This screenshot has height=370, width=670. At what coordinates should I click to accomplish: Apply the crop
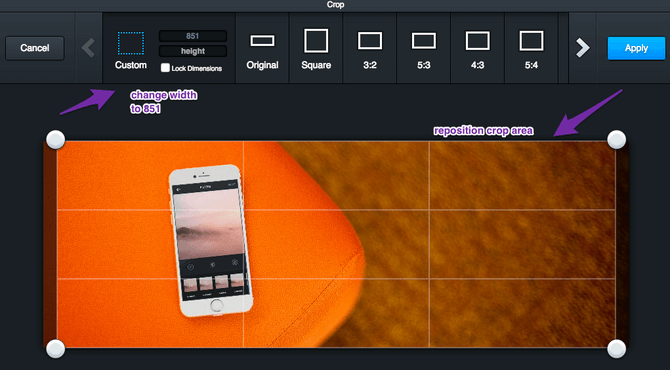(x=636, y=48)
